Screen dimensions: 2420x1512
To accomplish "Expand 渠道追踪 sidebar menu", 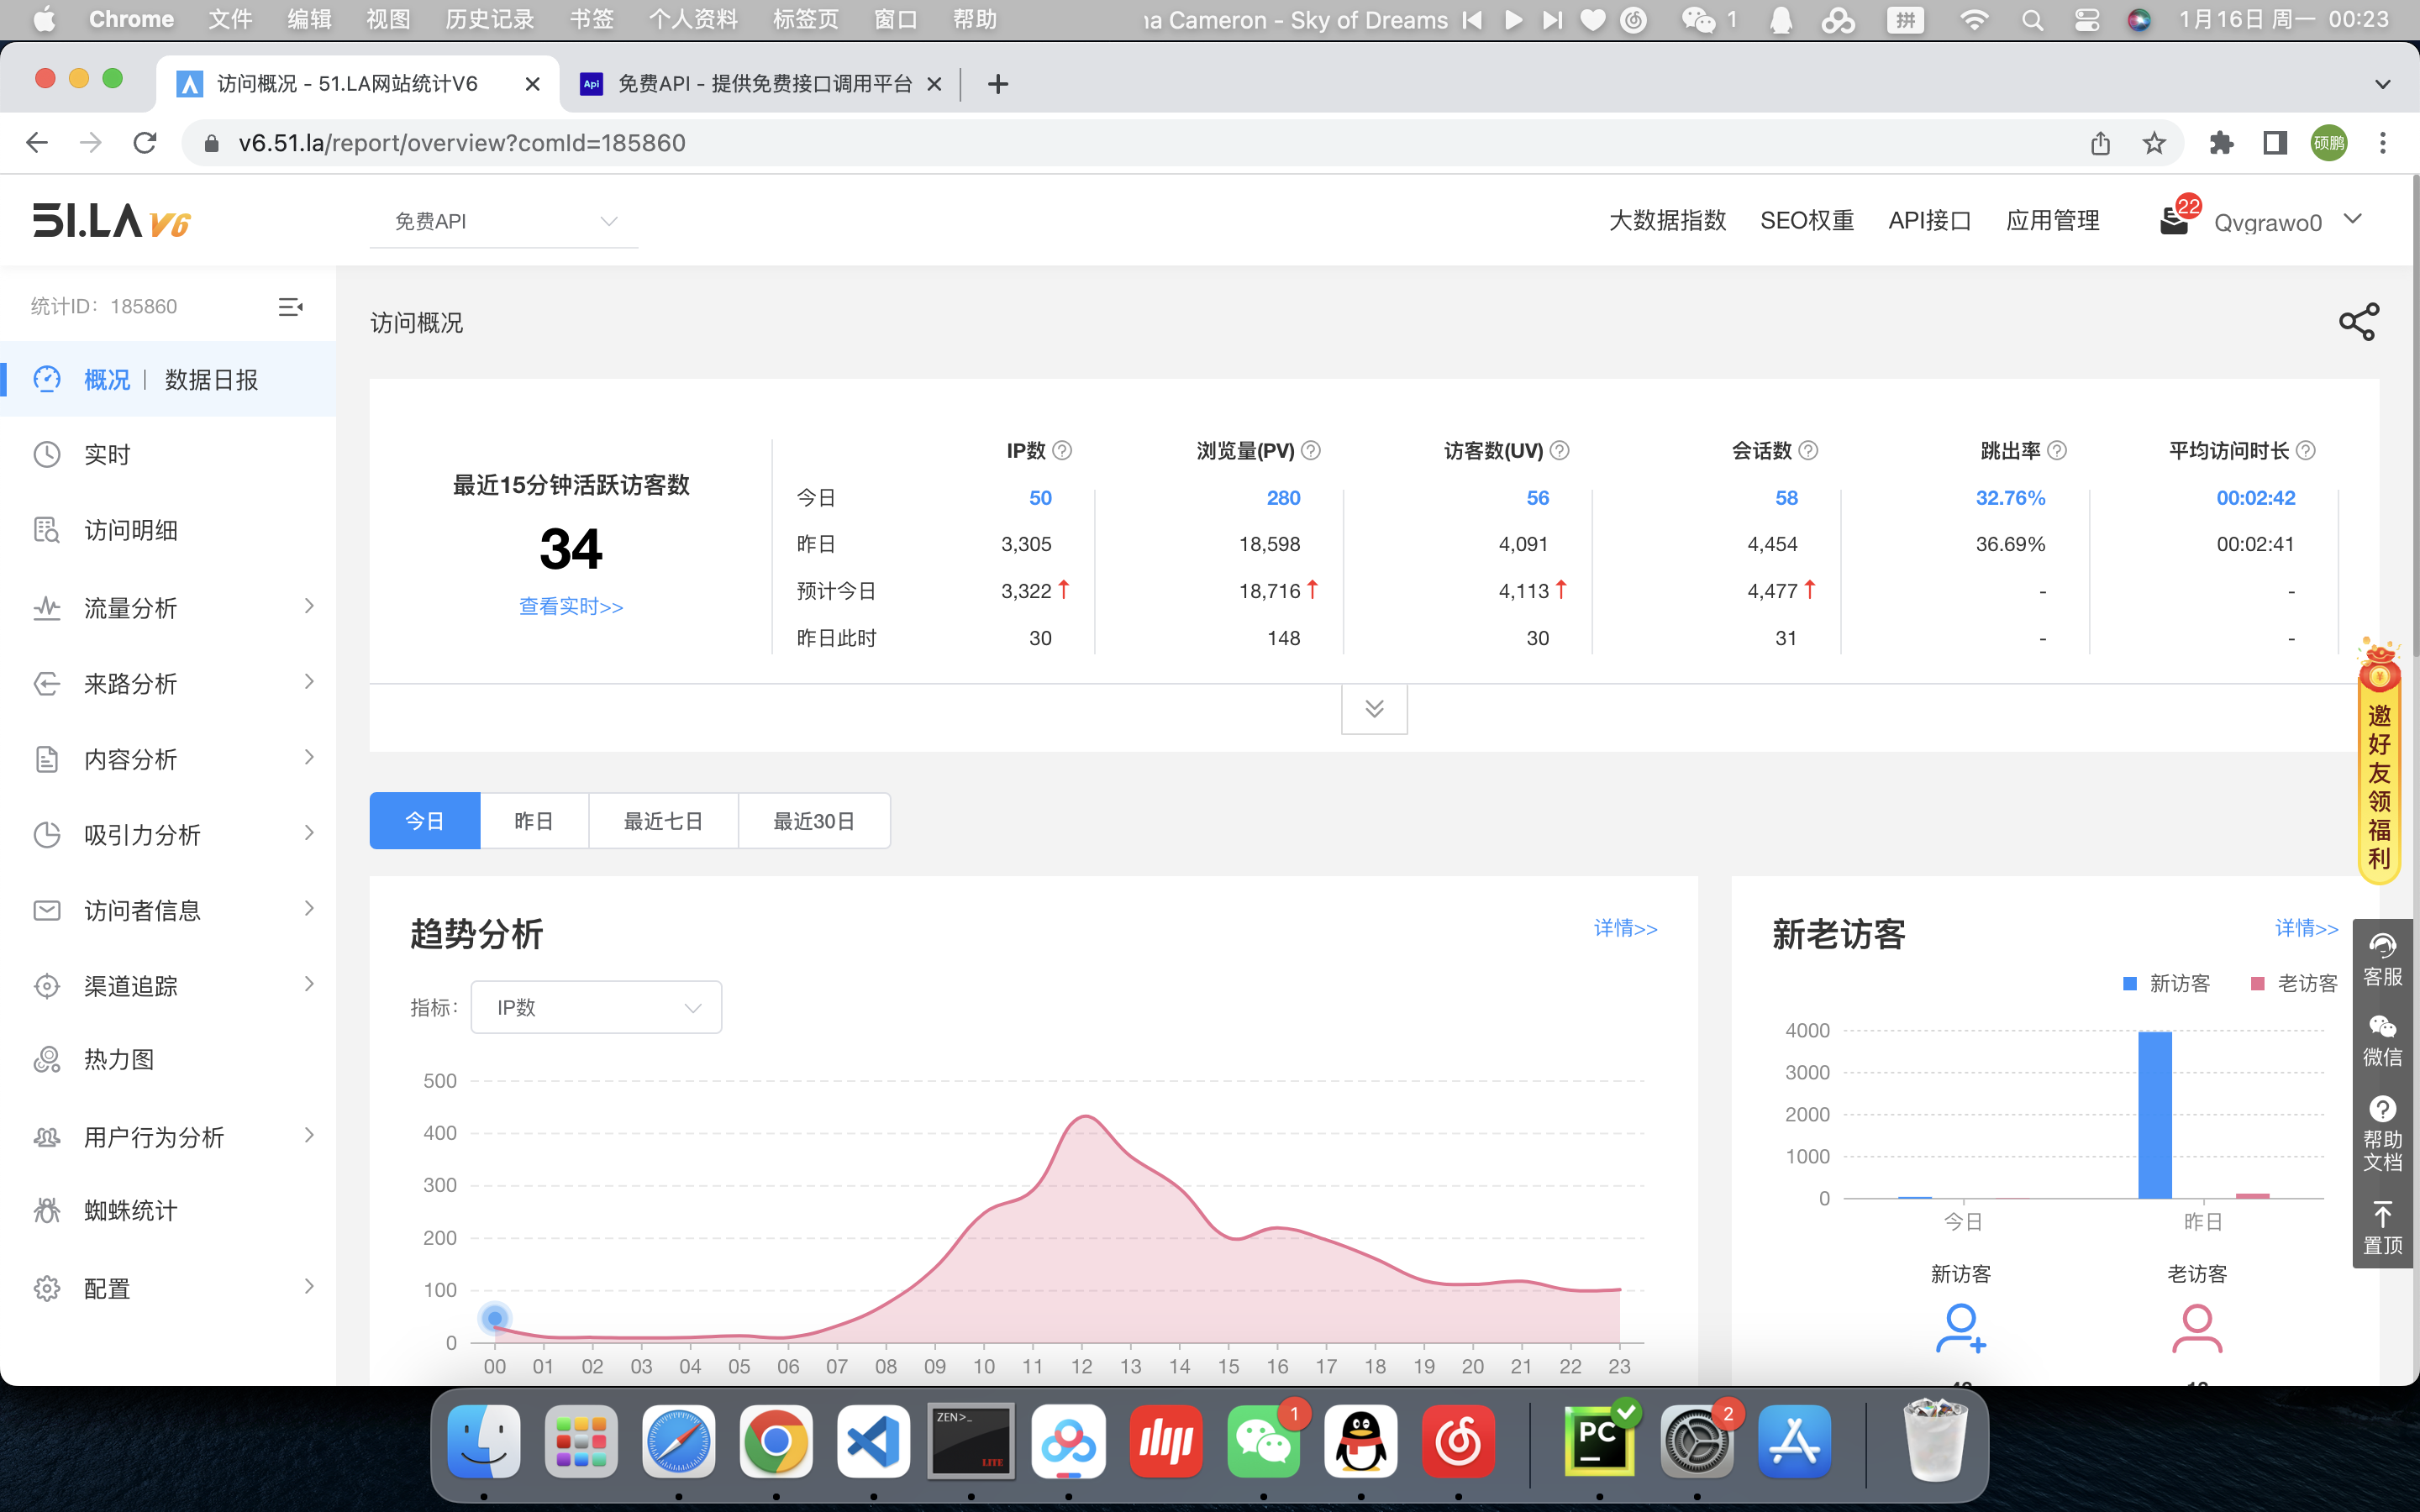I will (168, 986).
